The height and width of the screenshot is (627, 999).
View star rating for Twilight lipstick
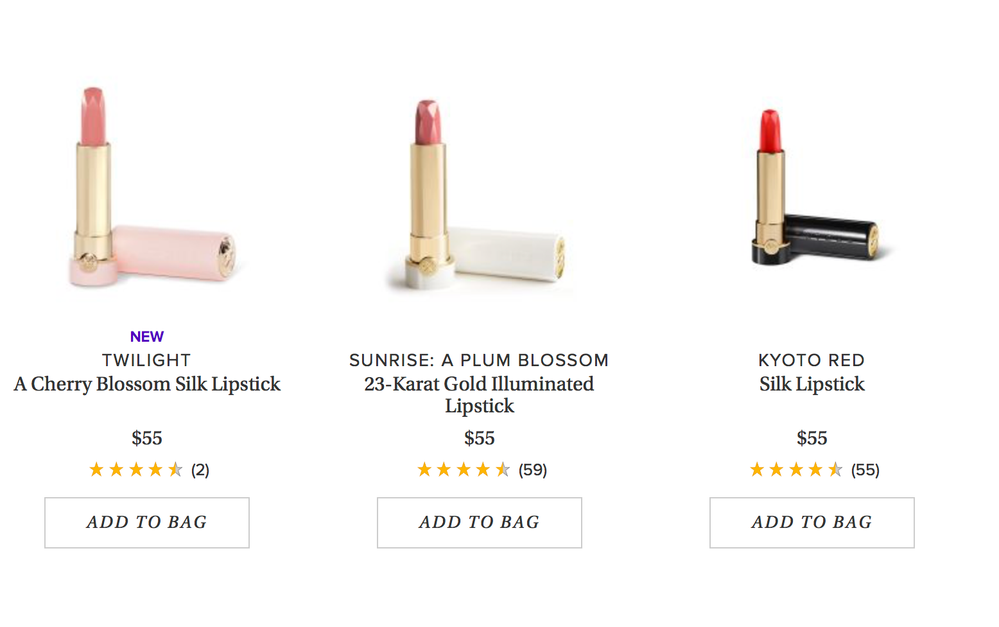136,469
